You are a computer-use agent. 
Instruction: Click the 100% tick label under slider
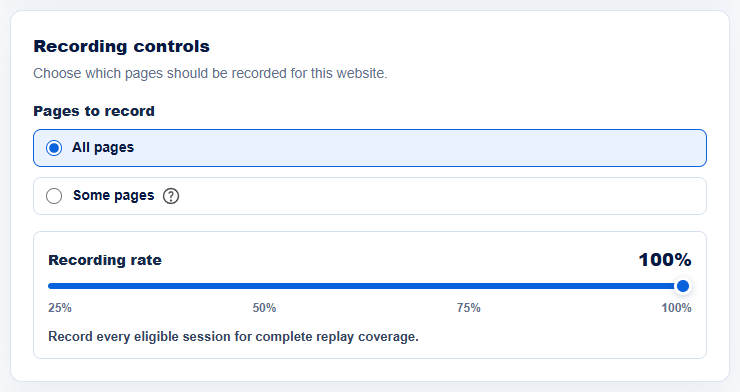[x=676, y=308]
